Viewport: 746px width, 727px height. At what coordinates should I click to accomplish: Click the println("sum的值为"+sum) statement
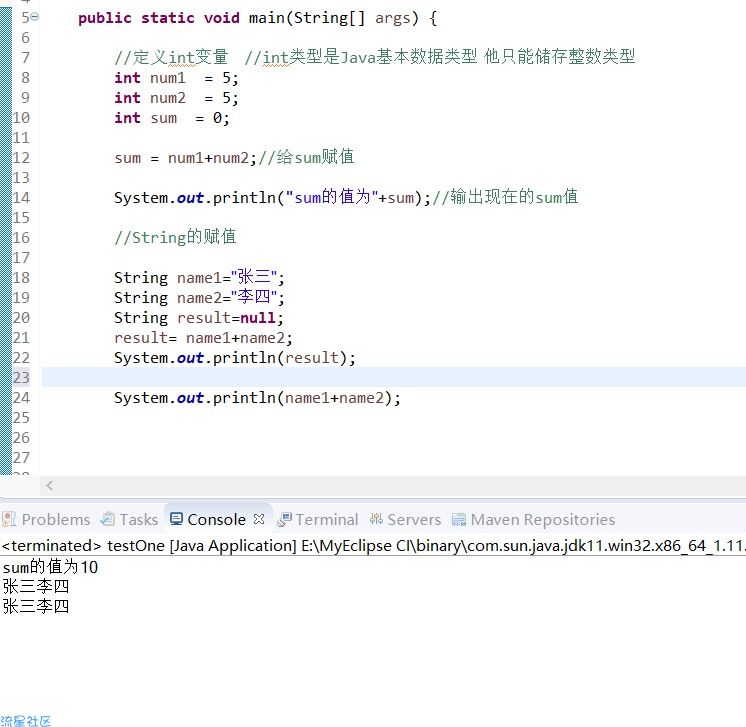[x=273, y=197]
